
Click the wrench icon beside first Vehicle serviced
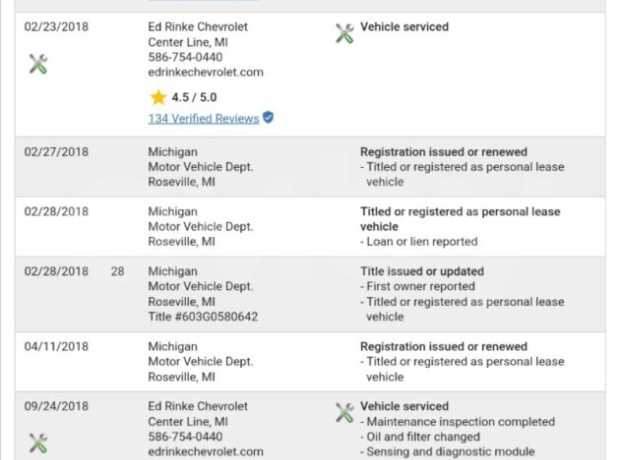[344, 33]
